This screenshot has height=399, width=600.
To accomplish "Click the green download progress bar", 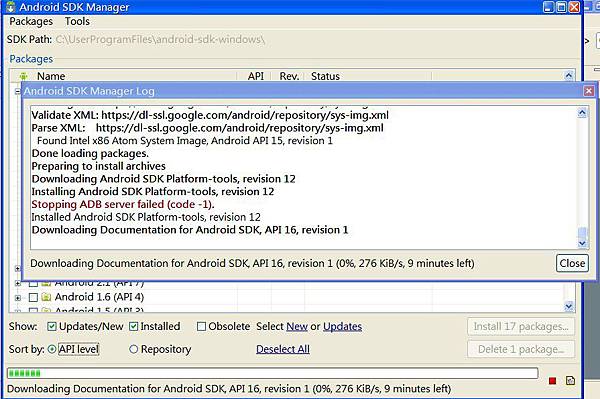I will click(272, 373).
